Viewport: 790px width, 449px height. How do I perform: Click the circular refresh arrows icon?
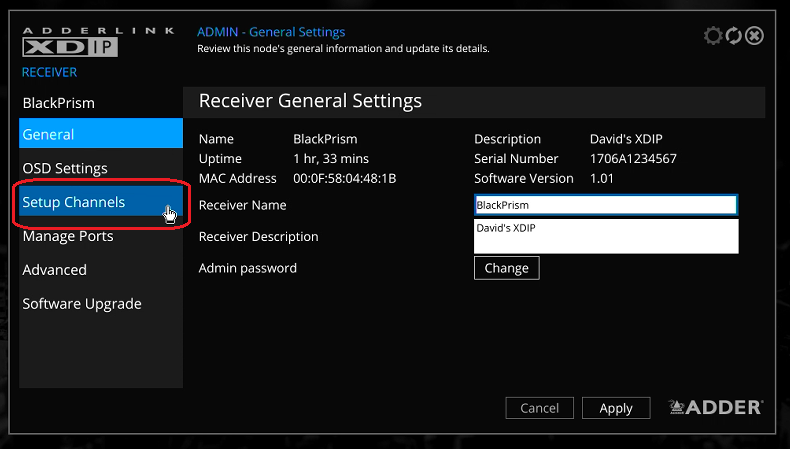(734, 36)
